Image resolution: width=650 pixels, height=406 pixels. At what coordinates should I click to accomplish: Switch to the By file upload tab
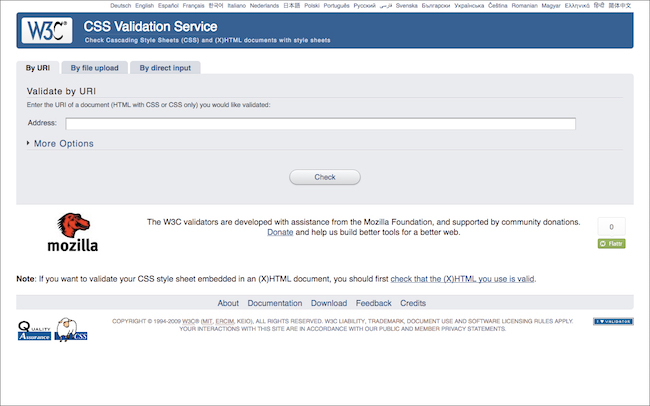94,68
